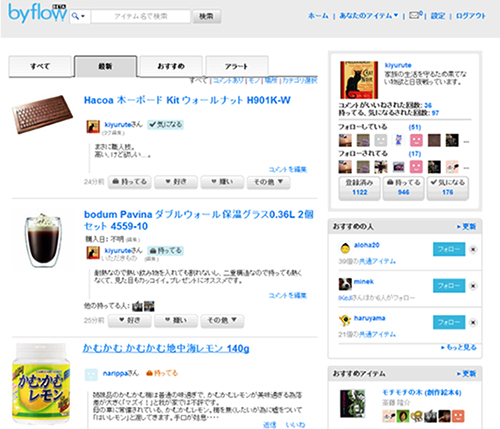Click kiyurute avatar on Hacoa post
Image resolution: width=500 pixels, height=429 pixels.
point(93,127)
